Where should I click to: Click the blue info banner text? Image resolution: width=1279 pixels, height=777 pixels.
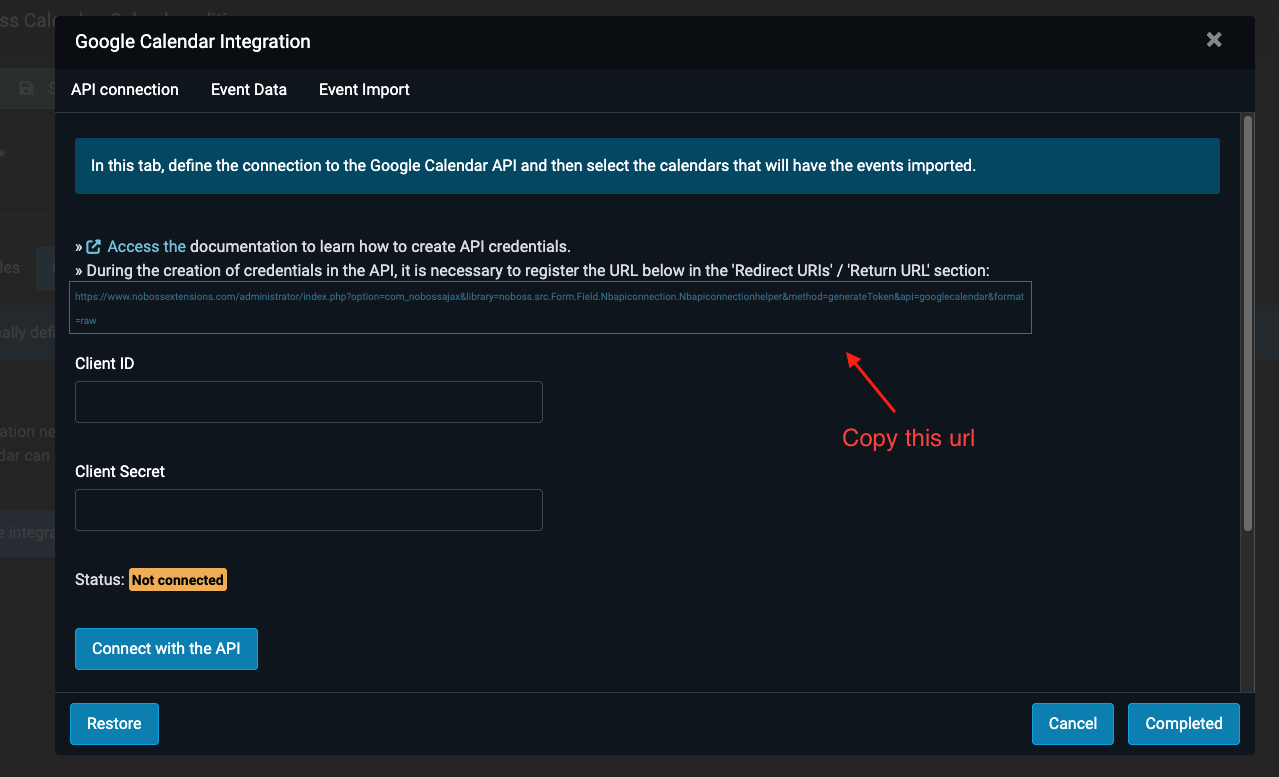click(533, 166)
